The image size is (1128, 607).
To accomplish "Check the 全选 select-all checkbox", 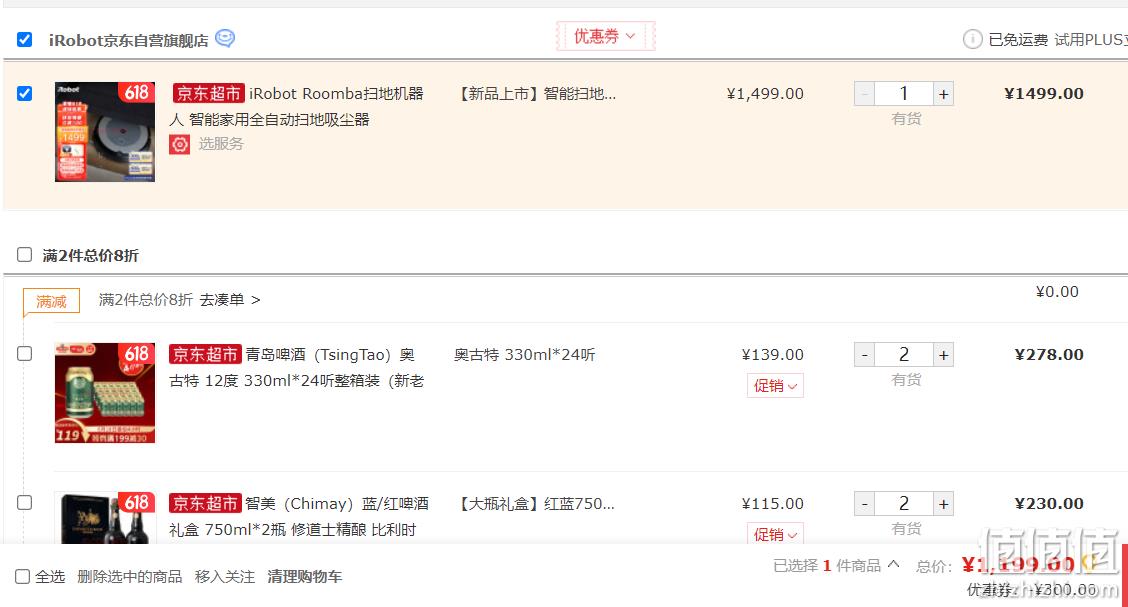I will [22, 576].
